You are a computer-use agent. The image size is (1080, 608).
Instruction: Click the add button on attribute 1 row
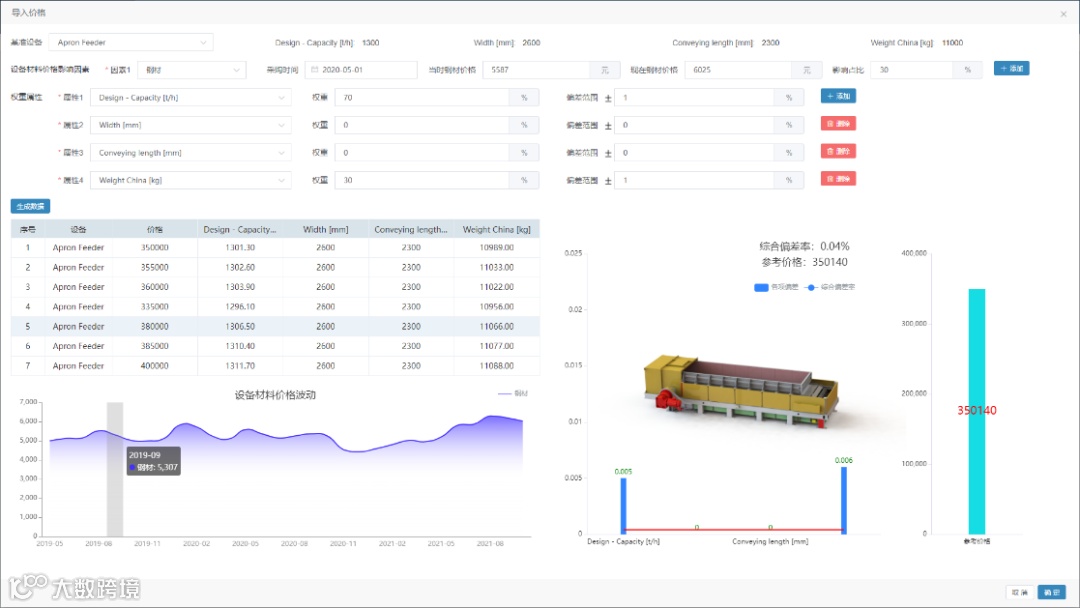point(838,96)
